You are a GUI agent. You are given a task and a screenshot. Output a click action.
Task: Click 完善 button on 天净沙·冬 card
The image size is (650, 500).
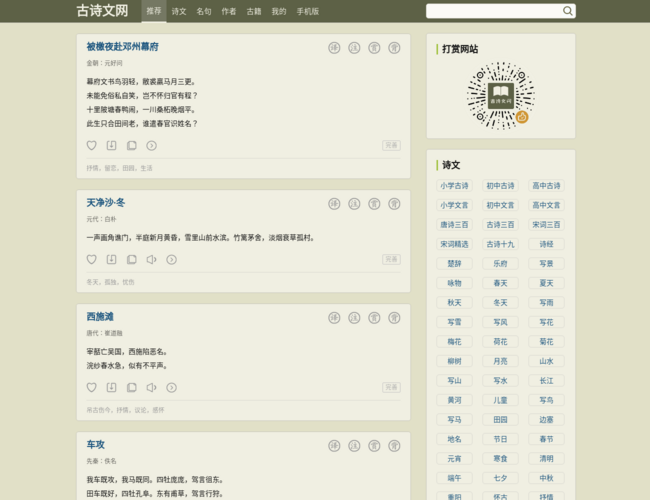coord(391,260)
